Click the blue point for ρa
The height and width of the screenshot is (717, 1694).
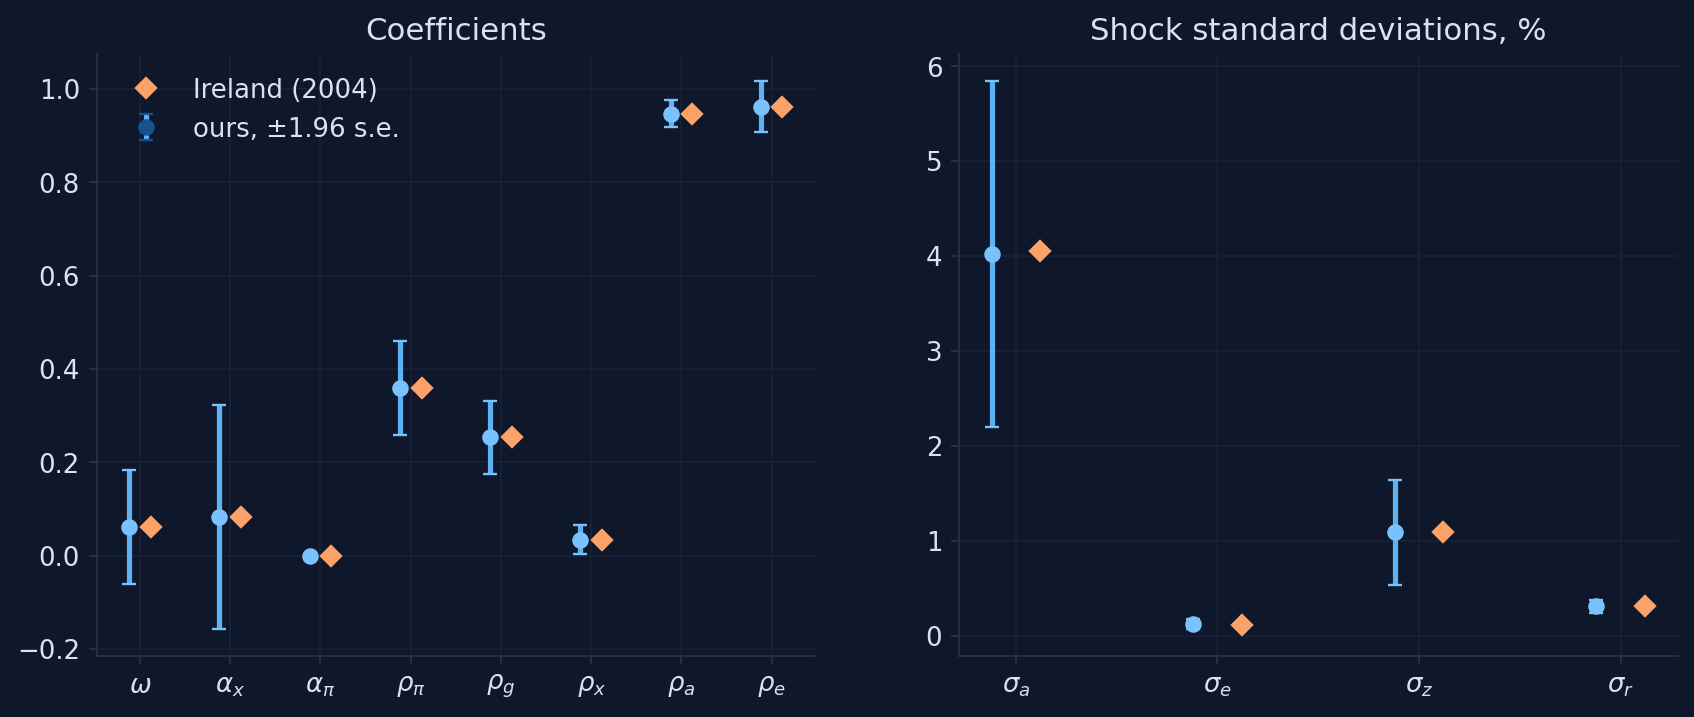click(671, 114)
